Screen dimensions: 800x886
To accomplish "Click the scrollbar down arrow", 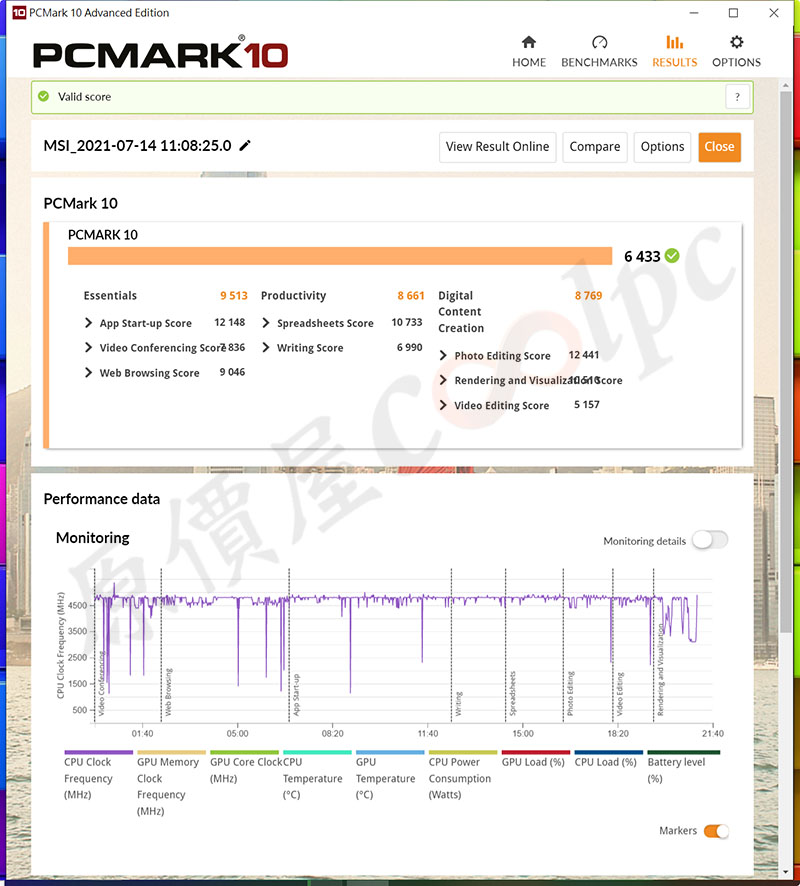I will [x=785, y=873].
